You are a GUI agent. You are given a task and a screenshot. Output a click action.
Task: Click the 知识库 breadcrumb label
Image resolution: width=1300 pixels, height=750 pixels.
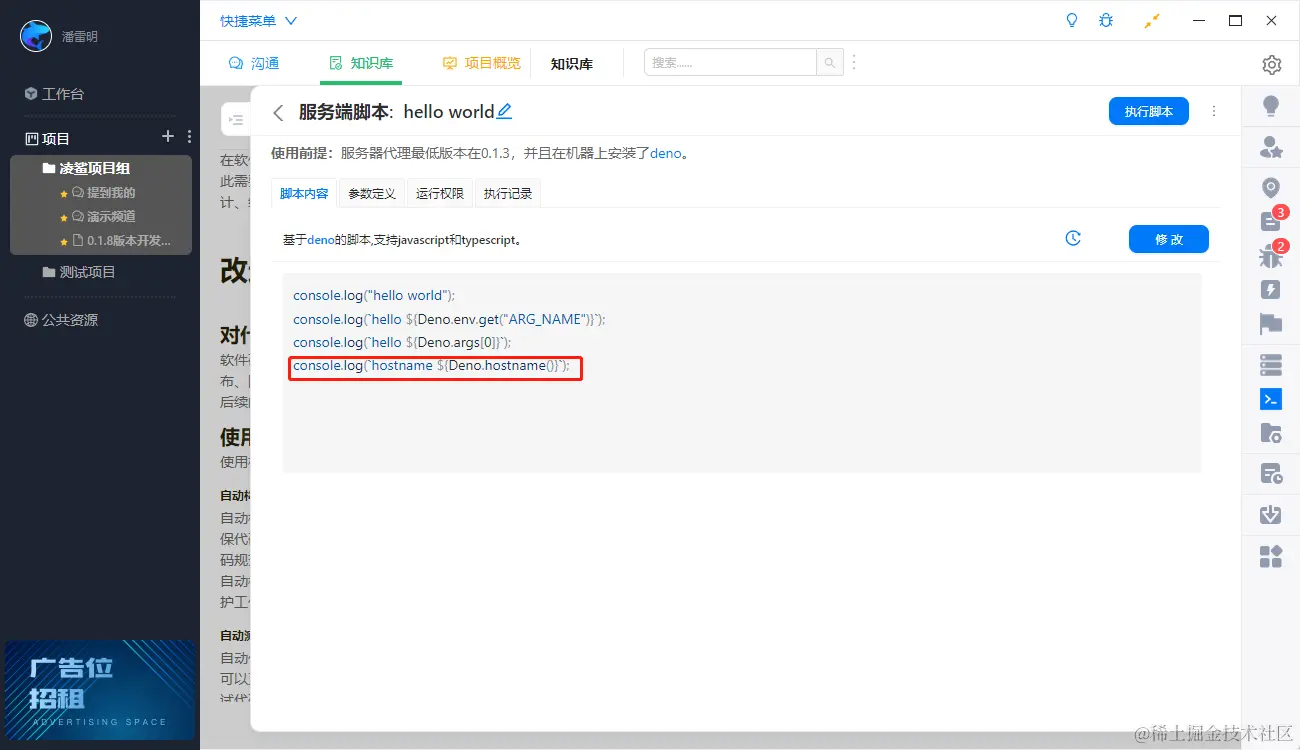(x=572, y=63)
